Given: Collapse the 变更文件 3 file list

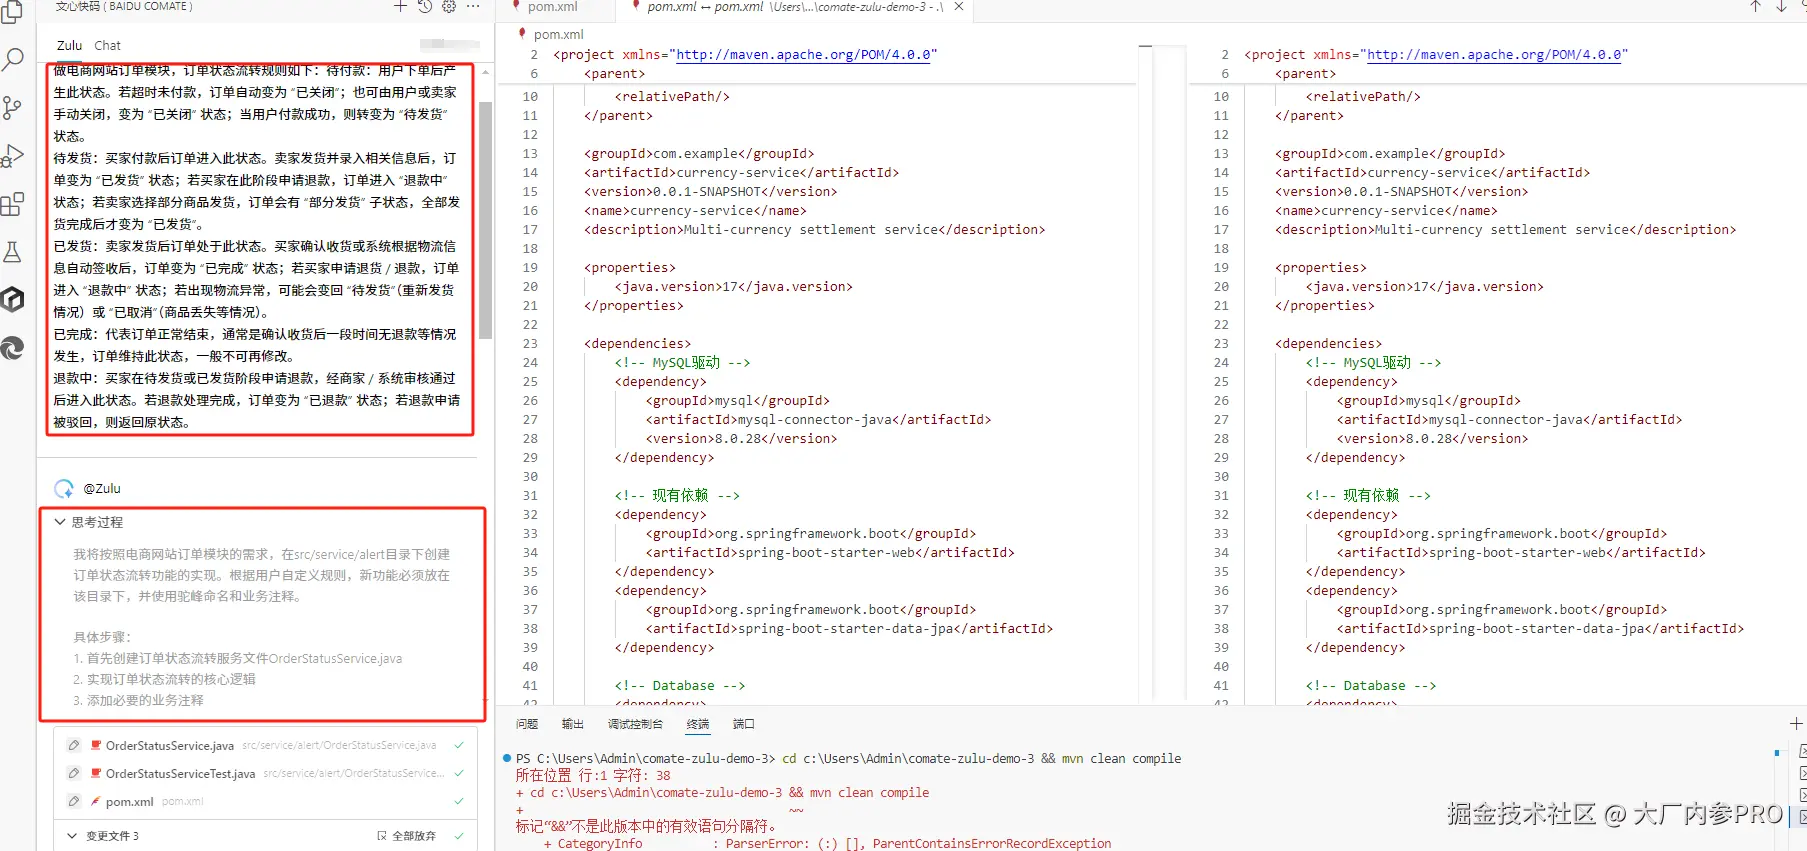Looking at the screenshot, I should [x=72, y=836].
